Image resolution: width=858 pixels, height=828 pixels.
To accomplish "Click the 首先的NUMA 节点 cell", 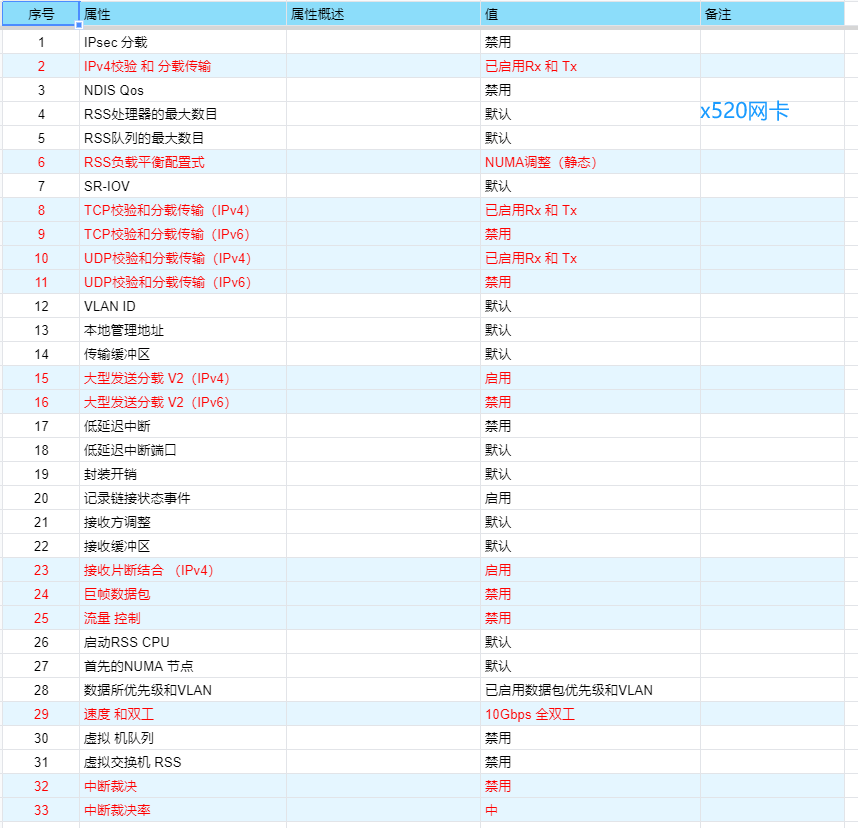I will point(183,666).
